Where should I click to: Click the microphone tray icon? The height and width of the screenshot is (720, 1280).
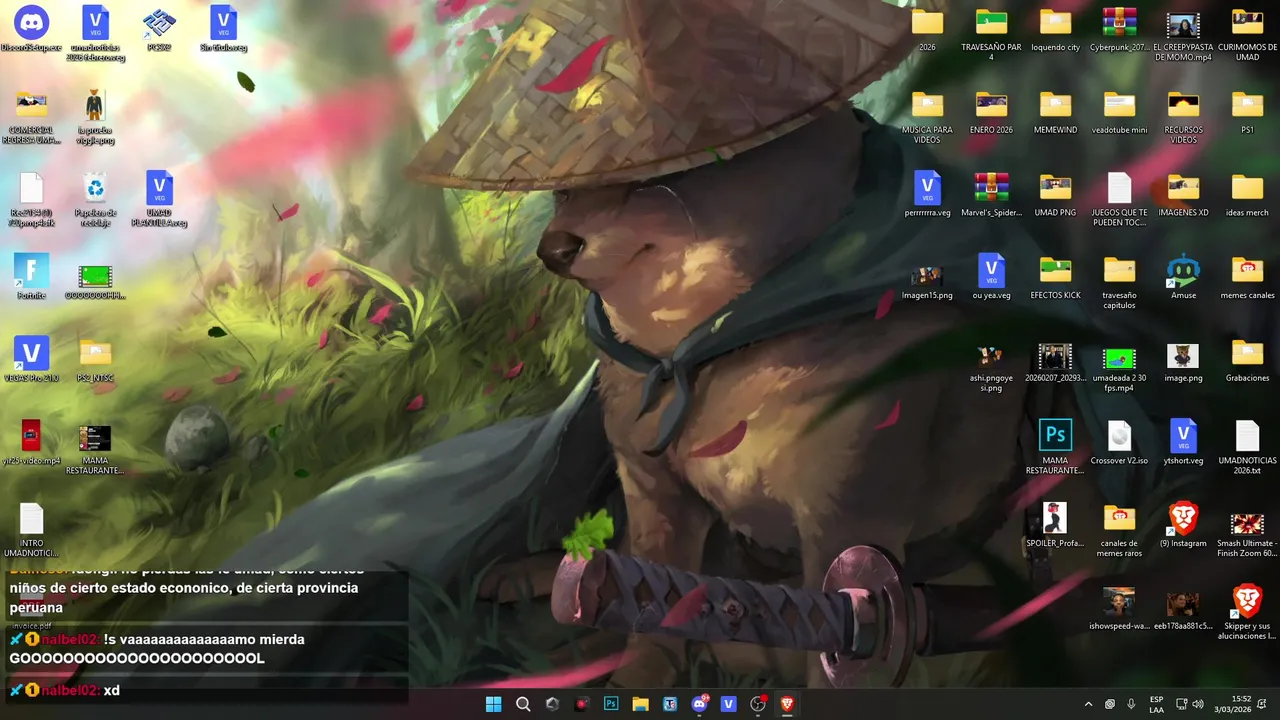tap(1131, 704)
